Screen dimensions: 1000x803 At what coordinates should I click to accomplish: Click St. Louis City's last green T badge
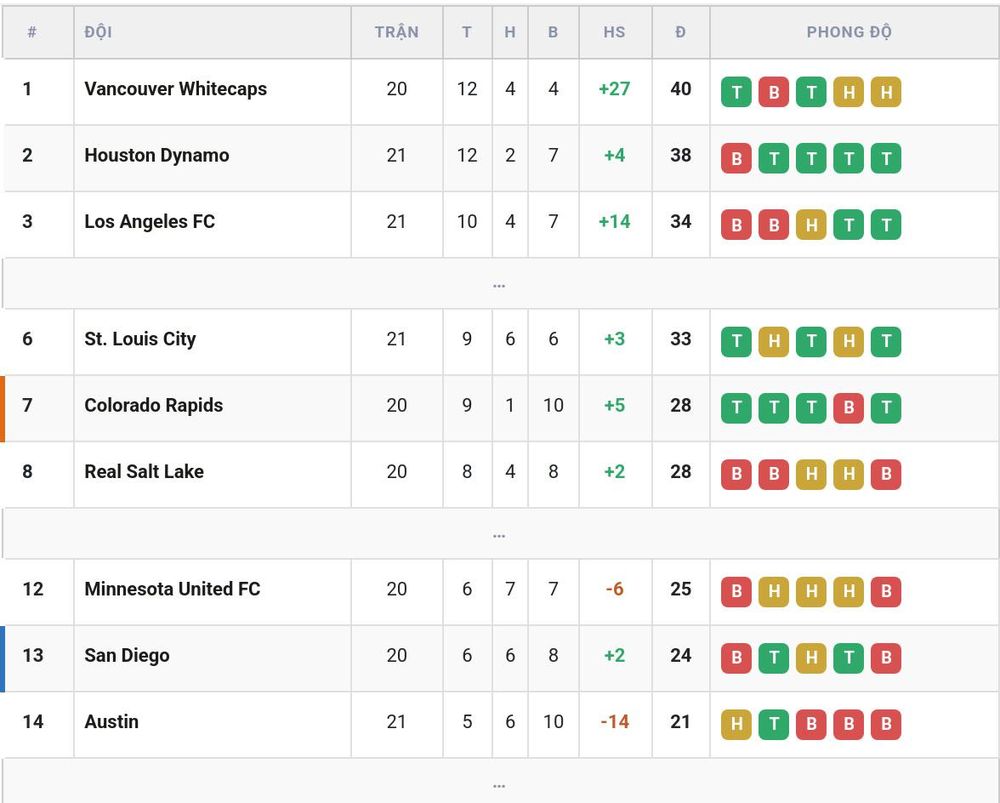coord(886,342)
